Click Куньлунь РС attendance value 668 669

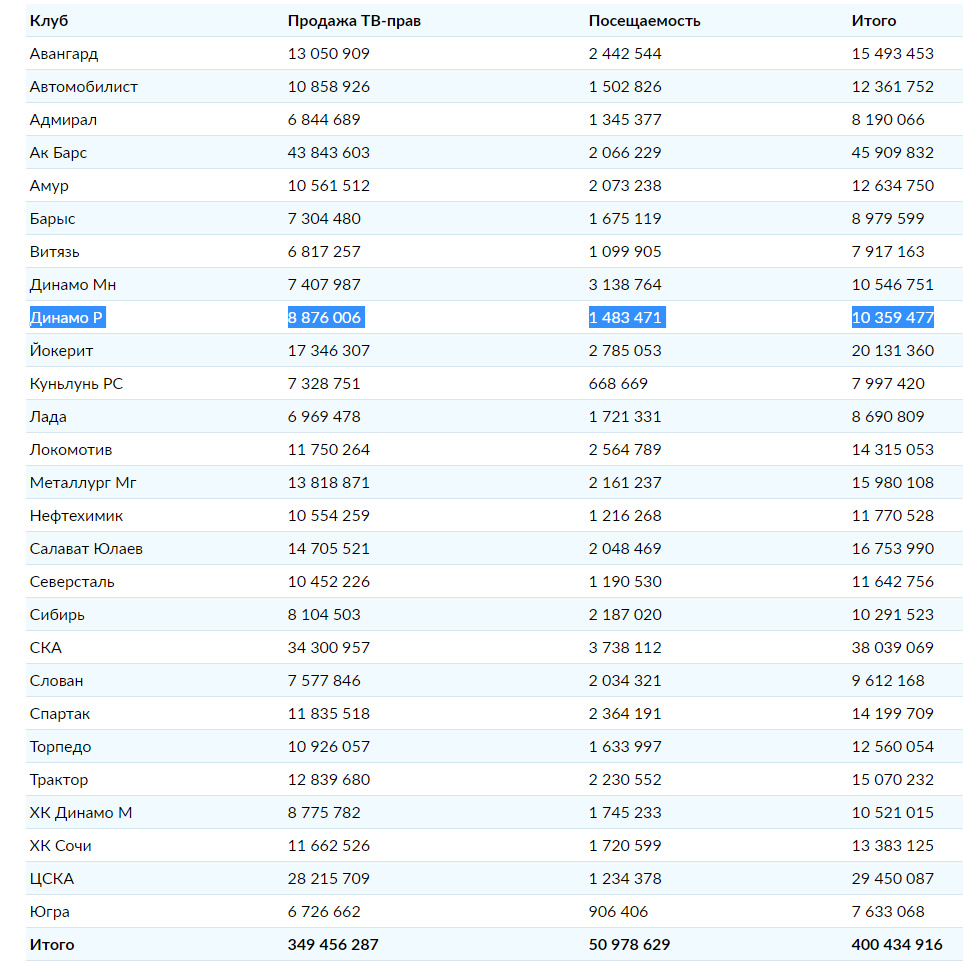(618, 384)
